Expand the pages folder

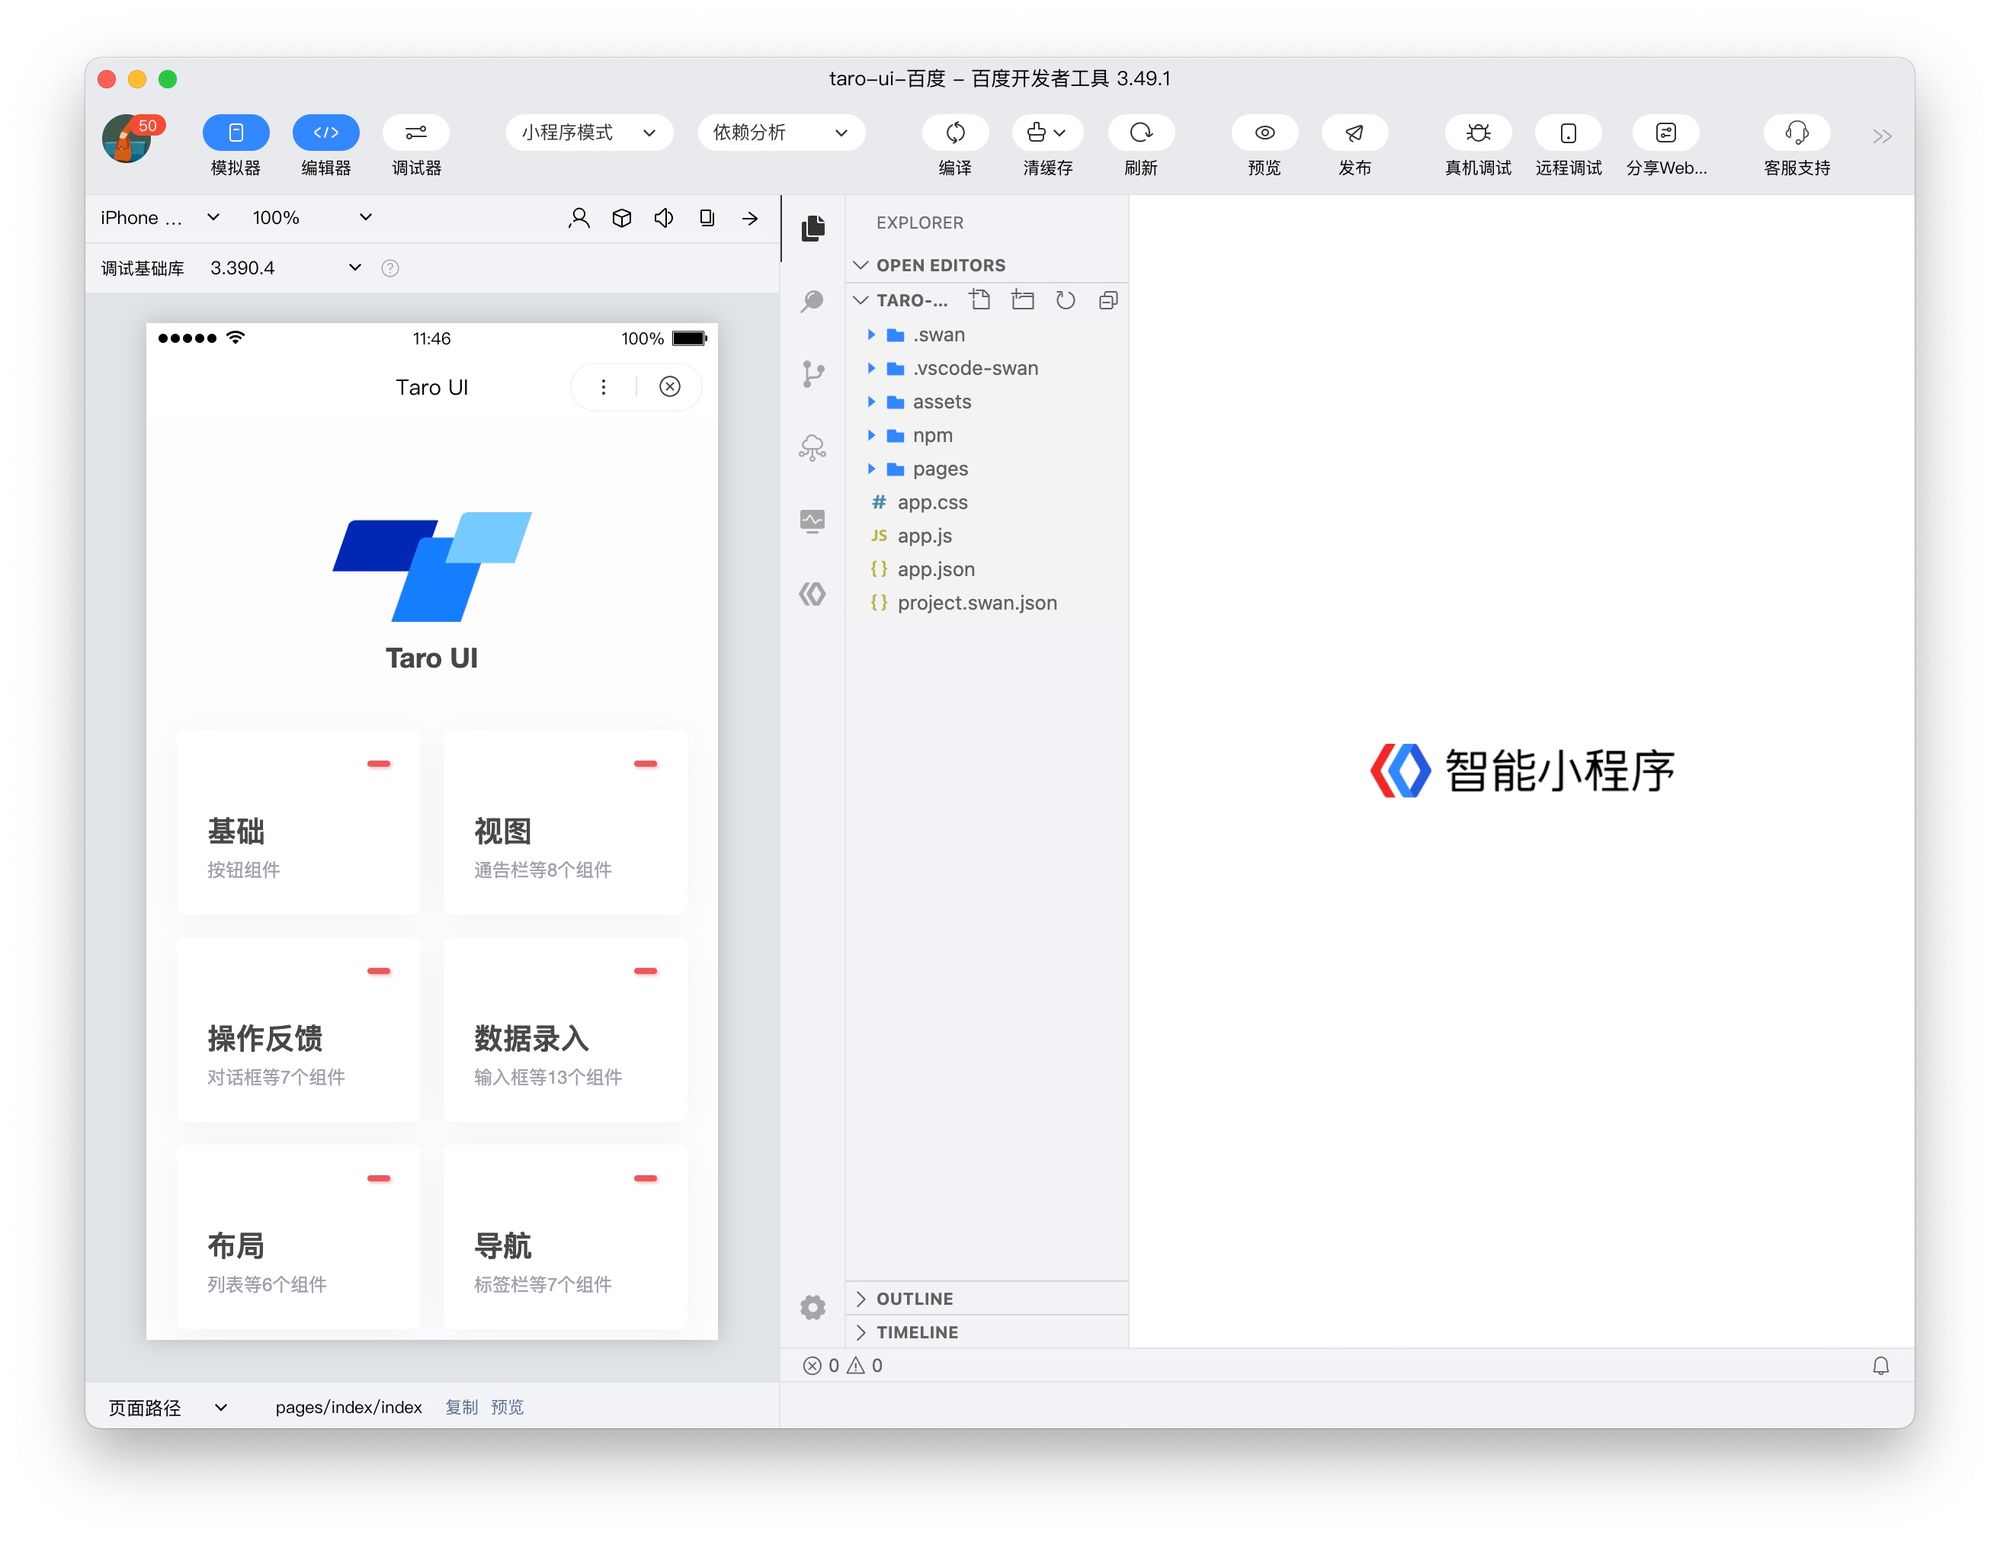pos(939,469)
